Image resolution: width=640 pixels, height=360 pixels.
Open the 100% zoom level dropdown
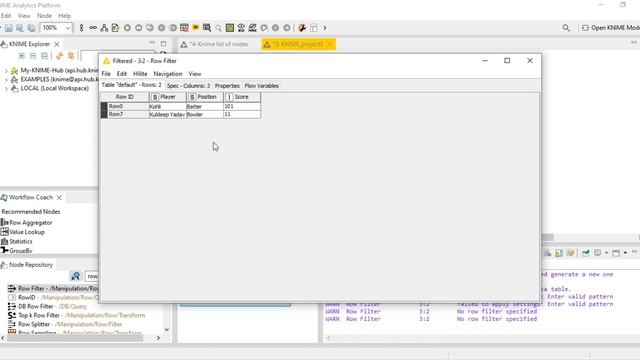(68, 28)
